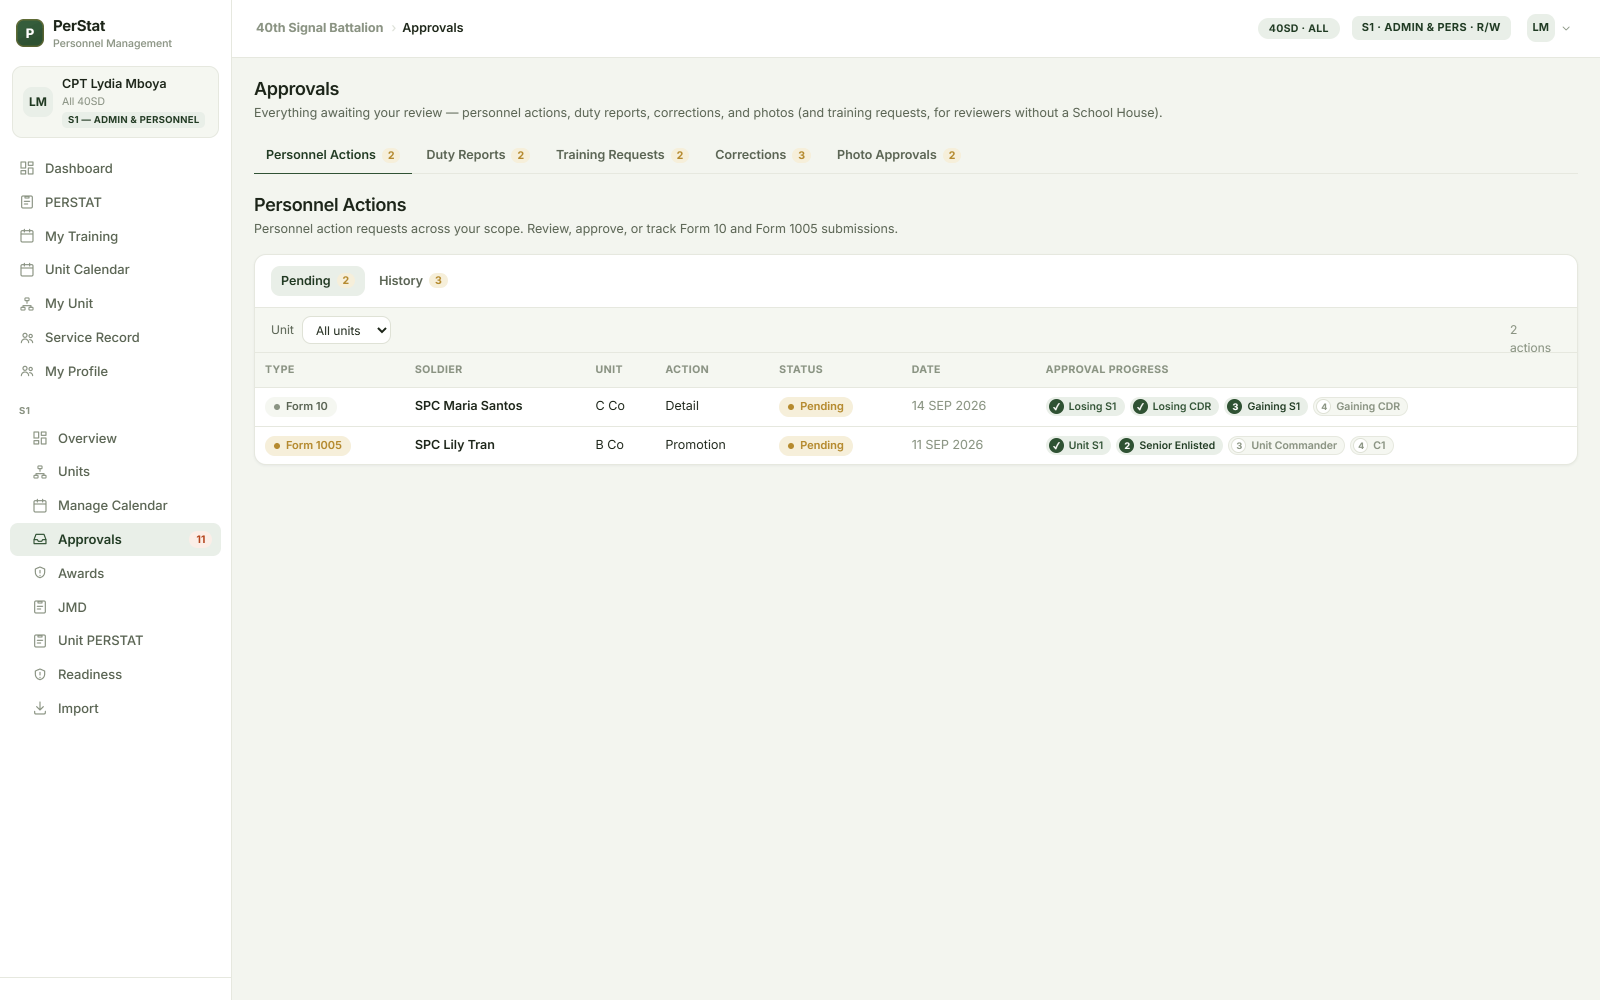Show the History sub-tab
Screen dimensions: 1600x1000
(x=412, y=281)
